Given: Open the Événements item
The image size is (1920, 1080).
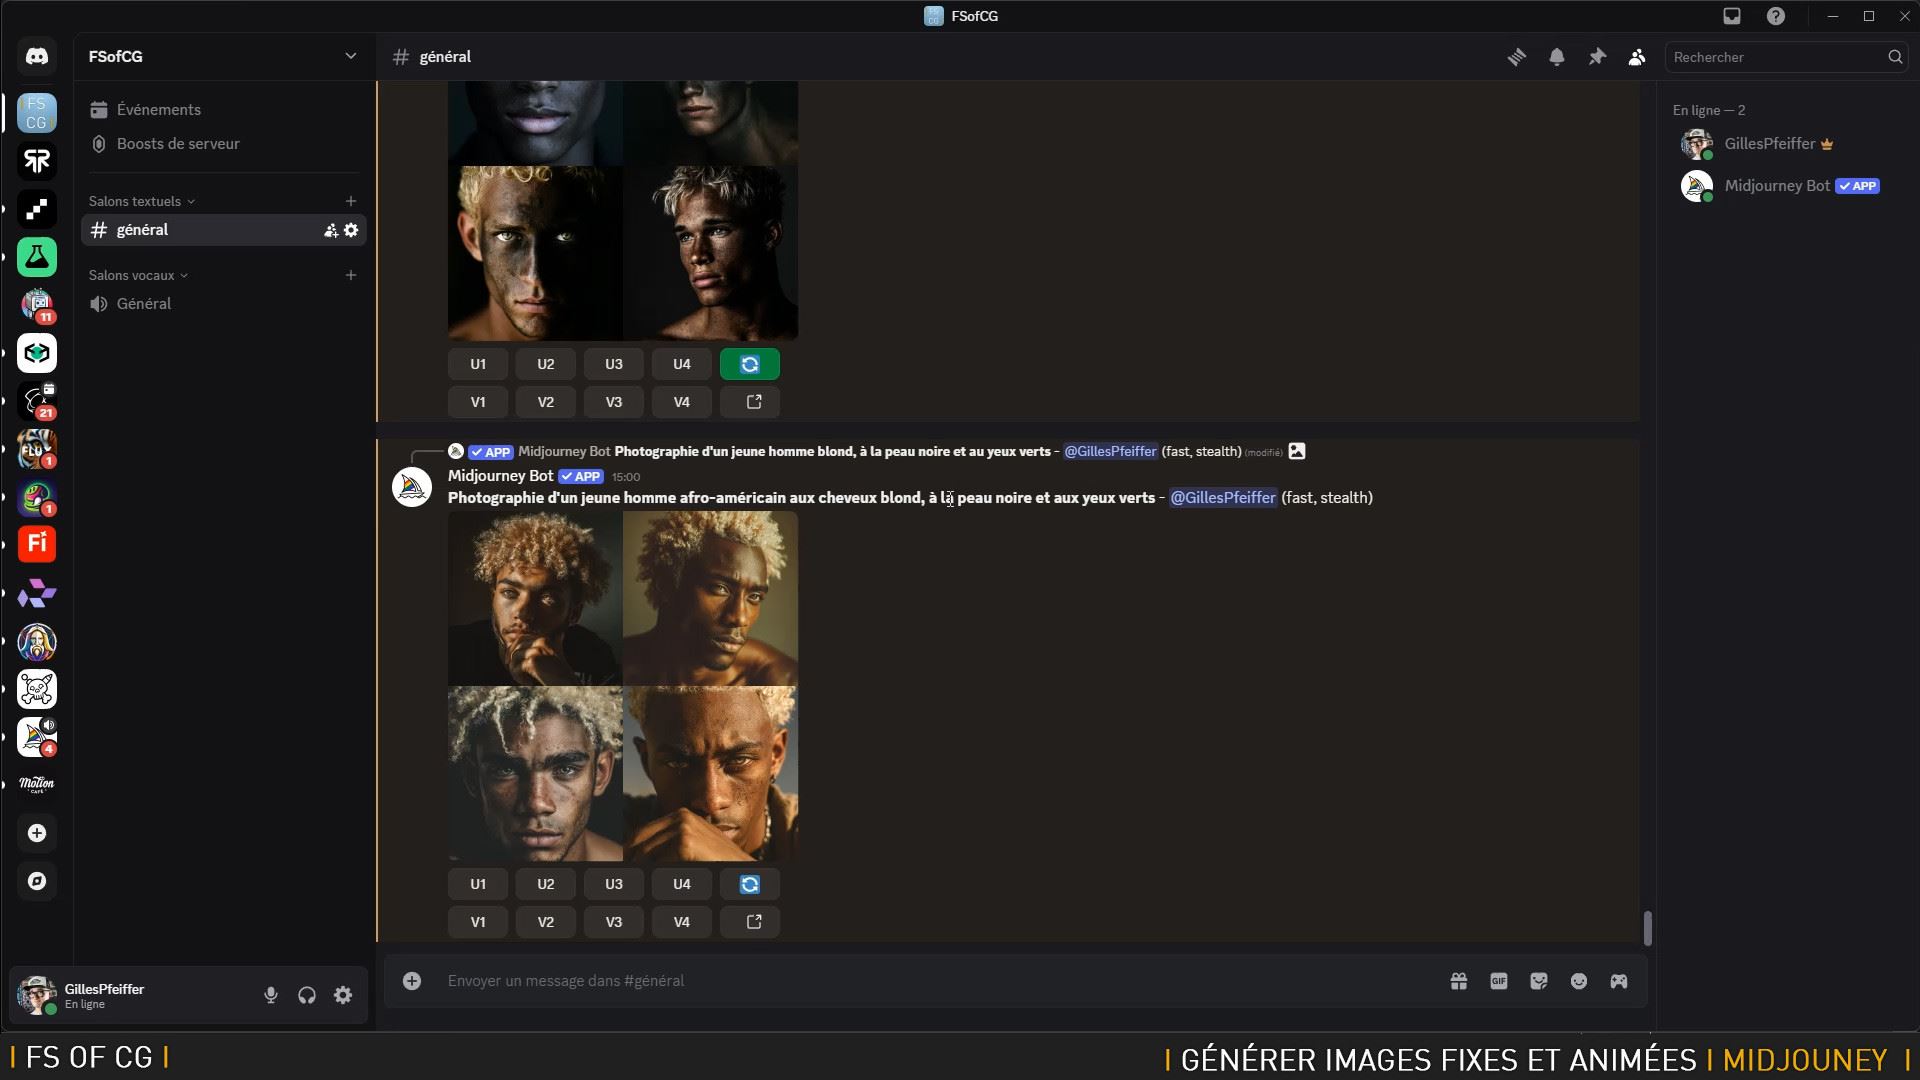Looking at the screenshot, I should click(x=158, y=110).
